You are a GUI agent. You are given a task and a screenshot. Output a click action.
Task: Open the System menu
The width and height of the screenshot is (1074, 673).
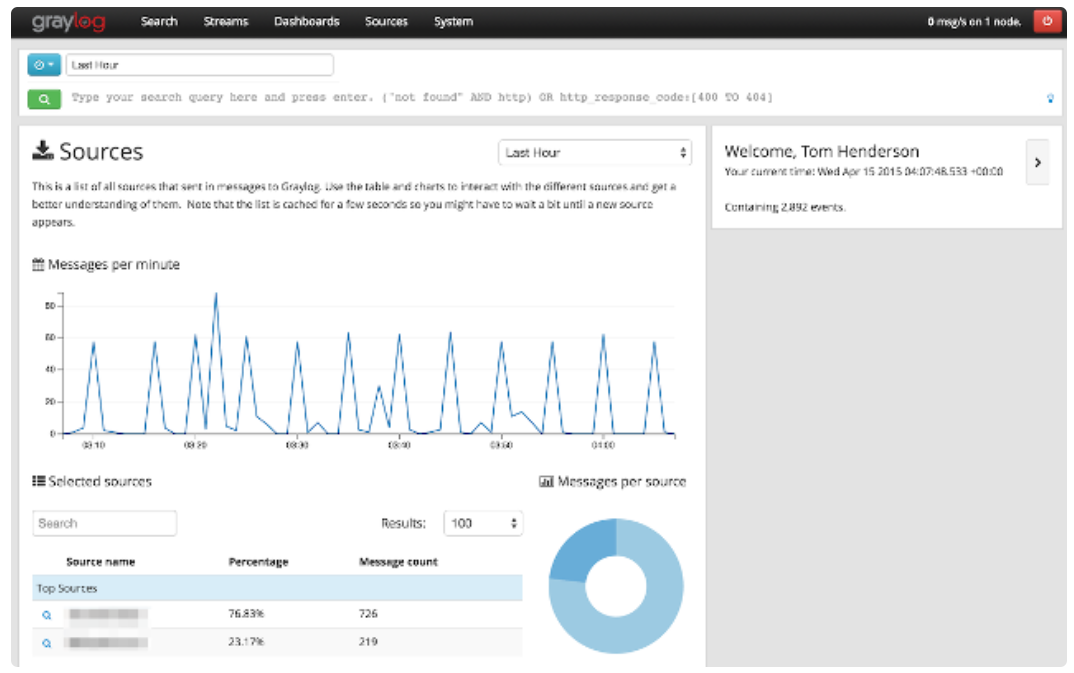[x=453, y=22]
